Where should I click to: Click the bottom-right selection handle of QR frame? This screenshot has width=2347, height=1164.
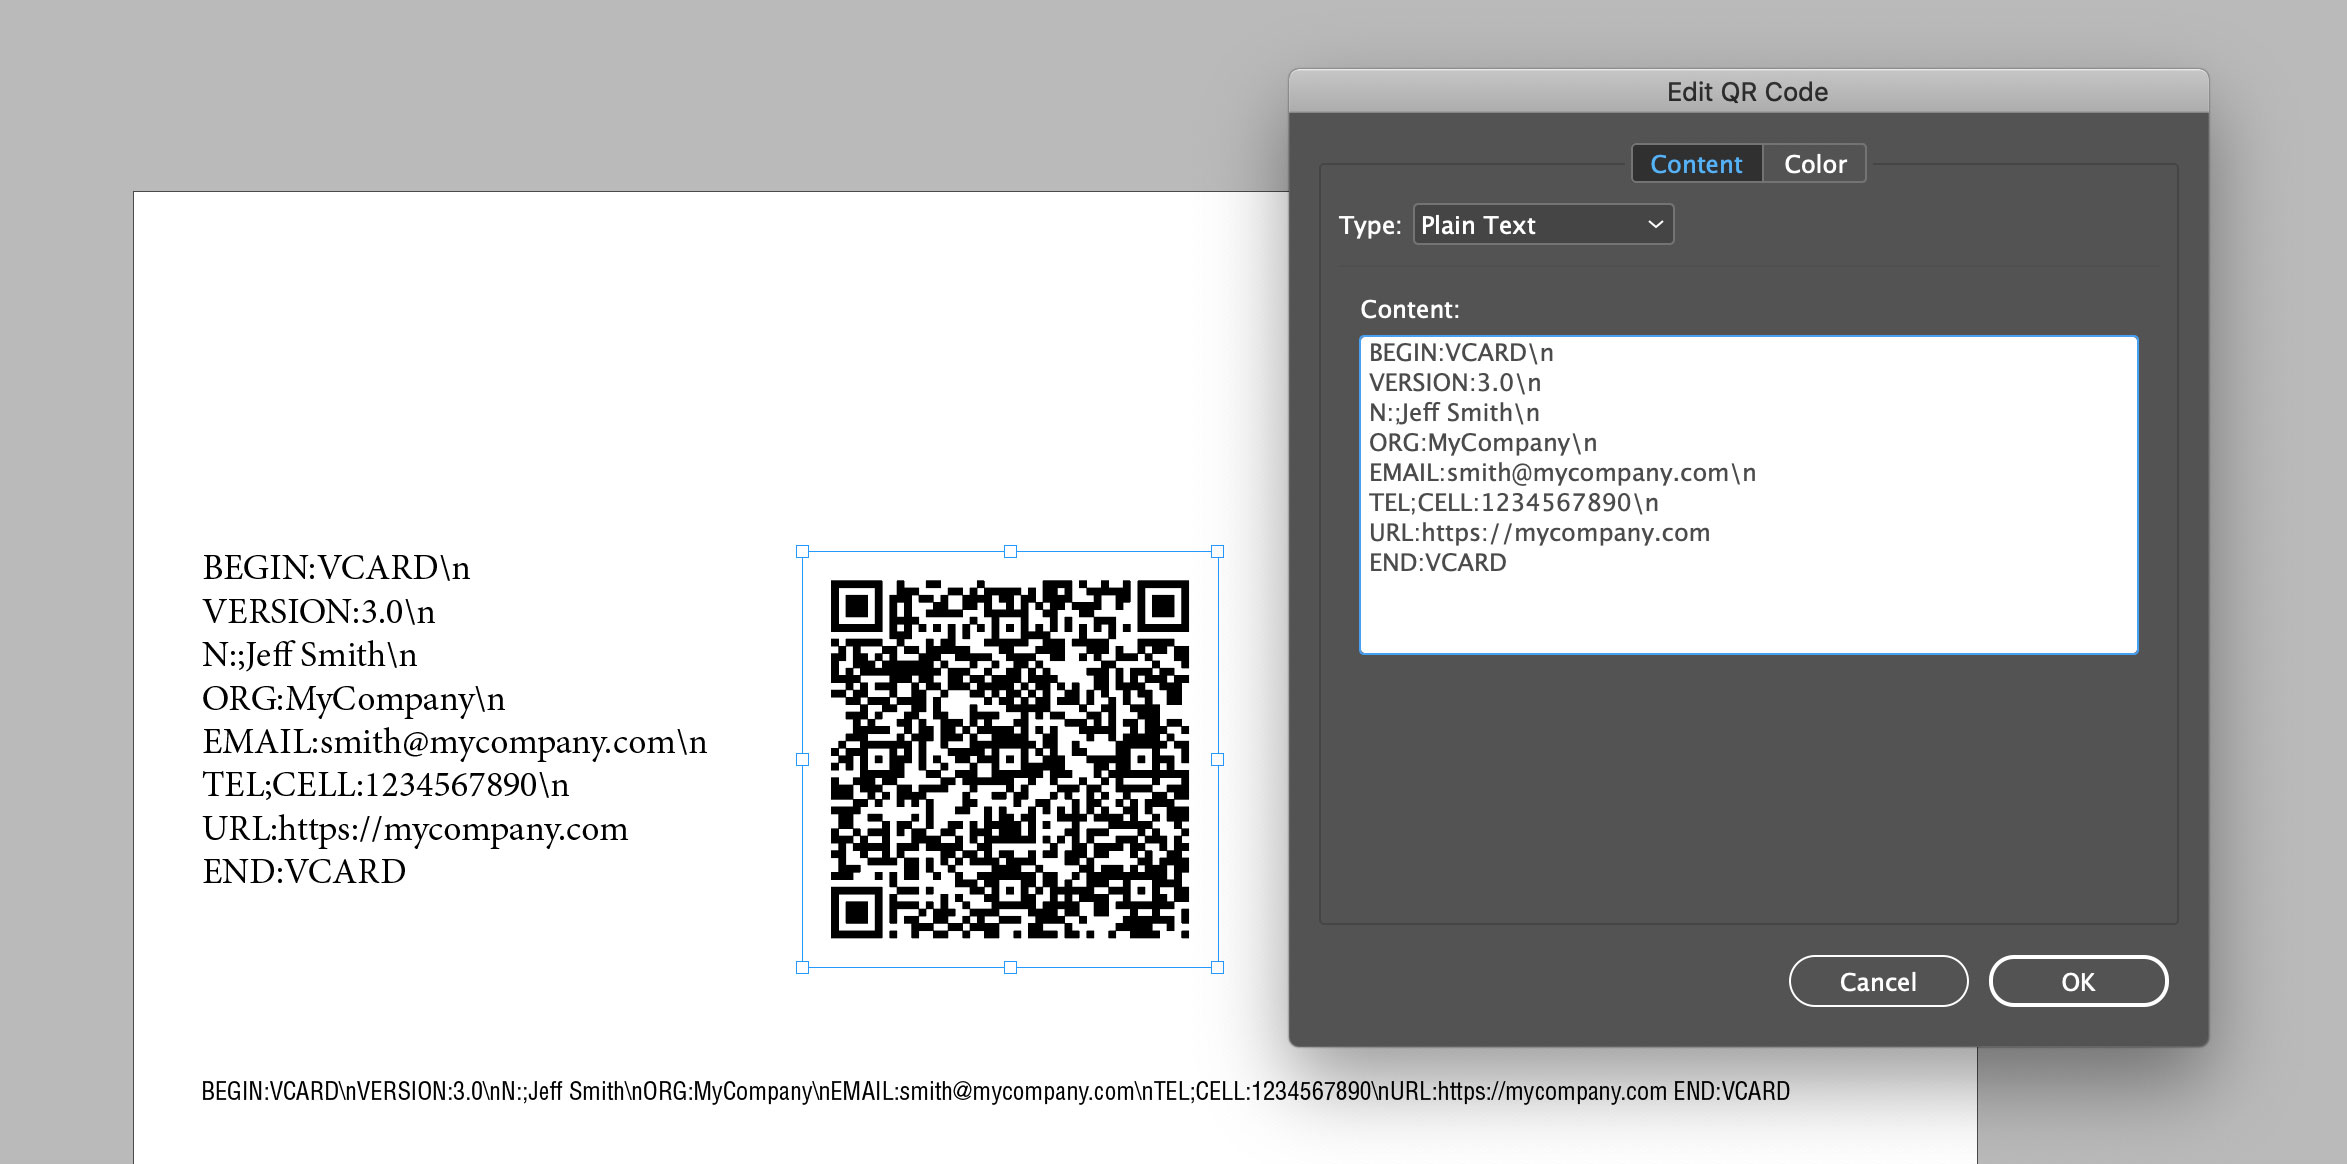point(1217,967)
